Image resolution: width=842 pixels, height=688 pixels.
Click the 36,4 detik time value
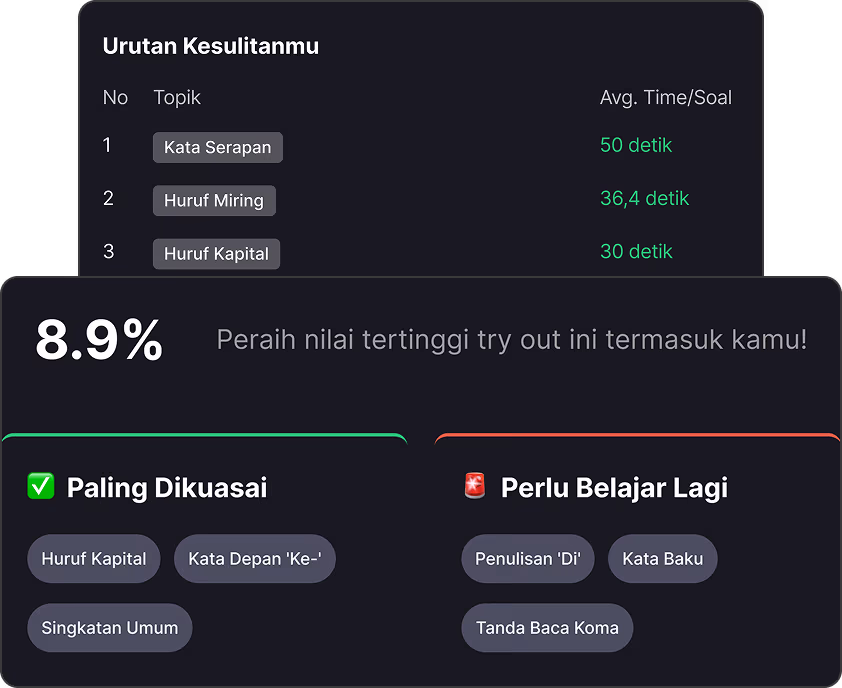pos(645,198)
